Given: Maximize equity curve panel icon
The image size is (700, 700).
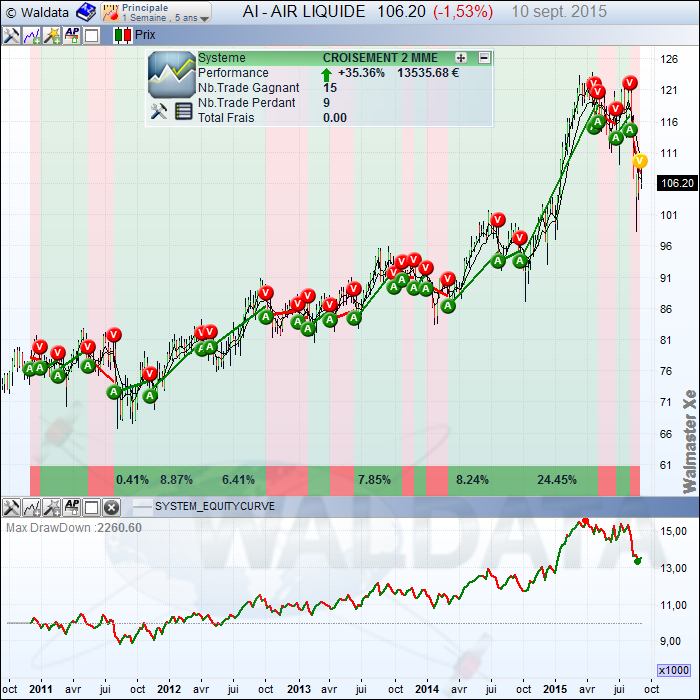Looking at the screenshot, I should [x=92, y=508].
